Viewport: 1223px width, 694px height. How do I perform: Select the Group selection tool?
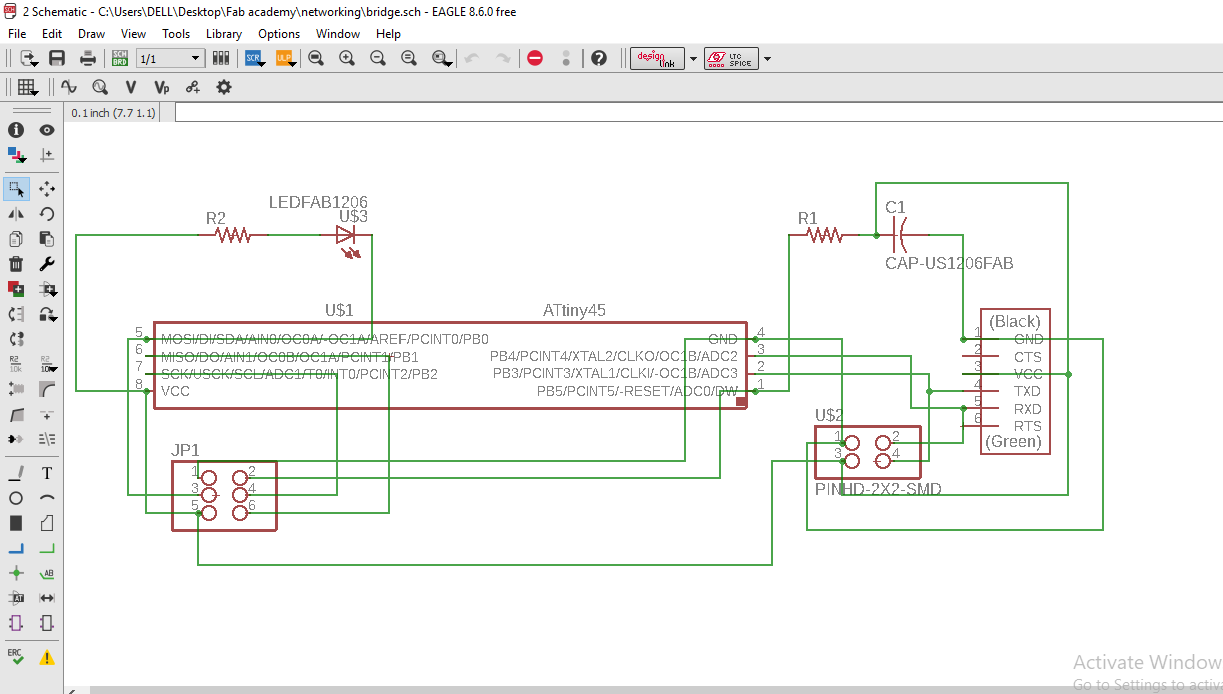tap(16, 188)
